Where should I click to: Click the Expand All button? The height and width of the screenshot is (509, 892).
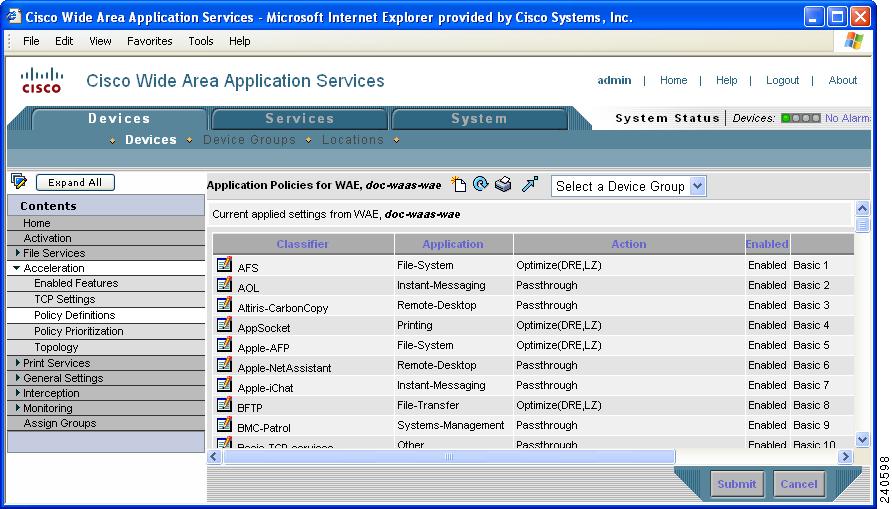pos(75,183)
